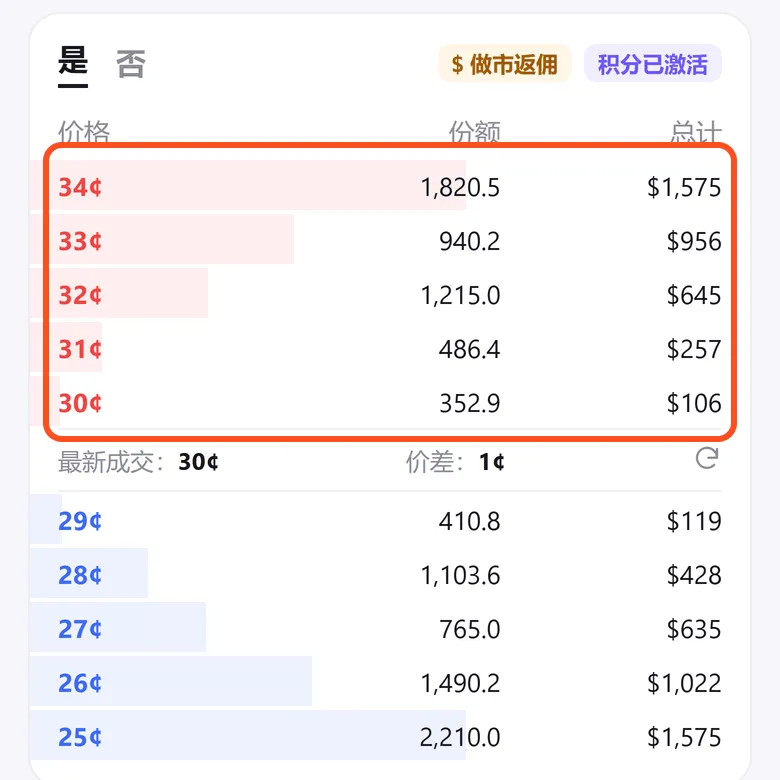Click the $119 total
This screenshot has width=780, height=780.
694,521
